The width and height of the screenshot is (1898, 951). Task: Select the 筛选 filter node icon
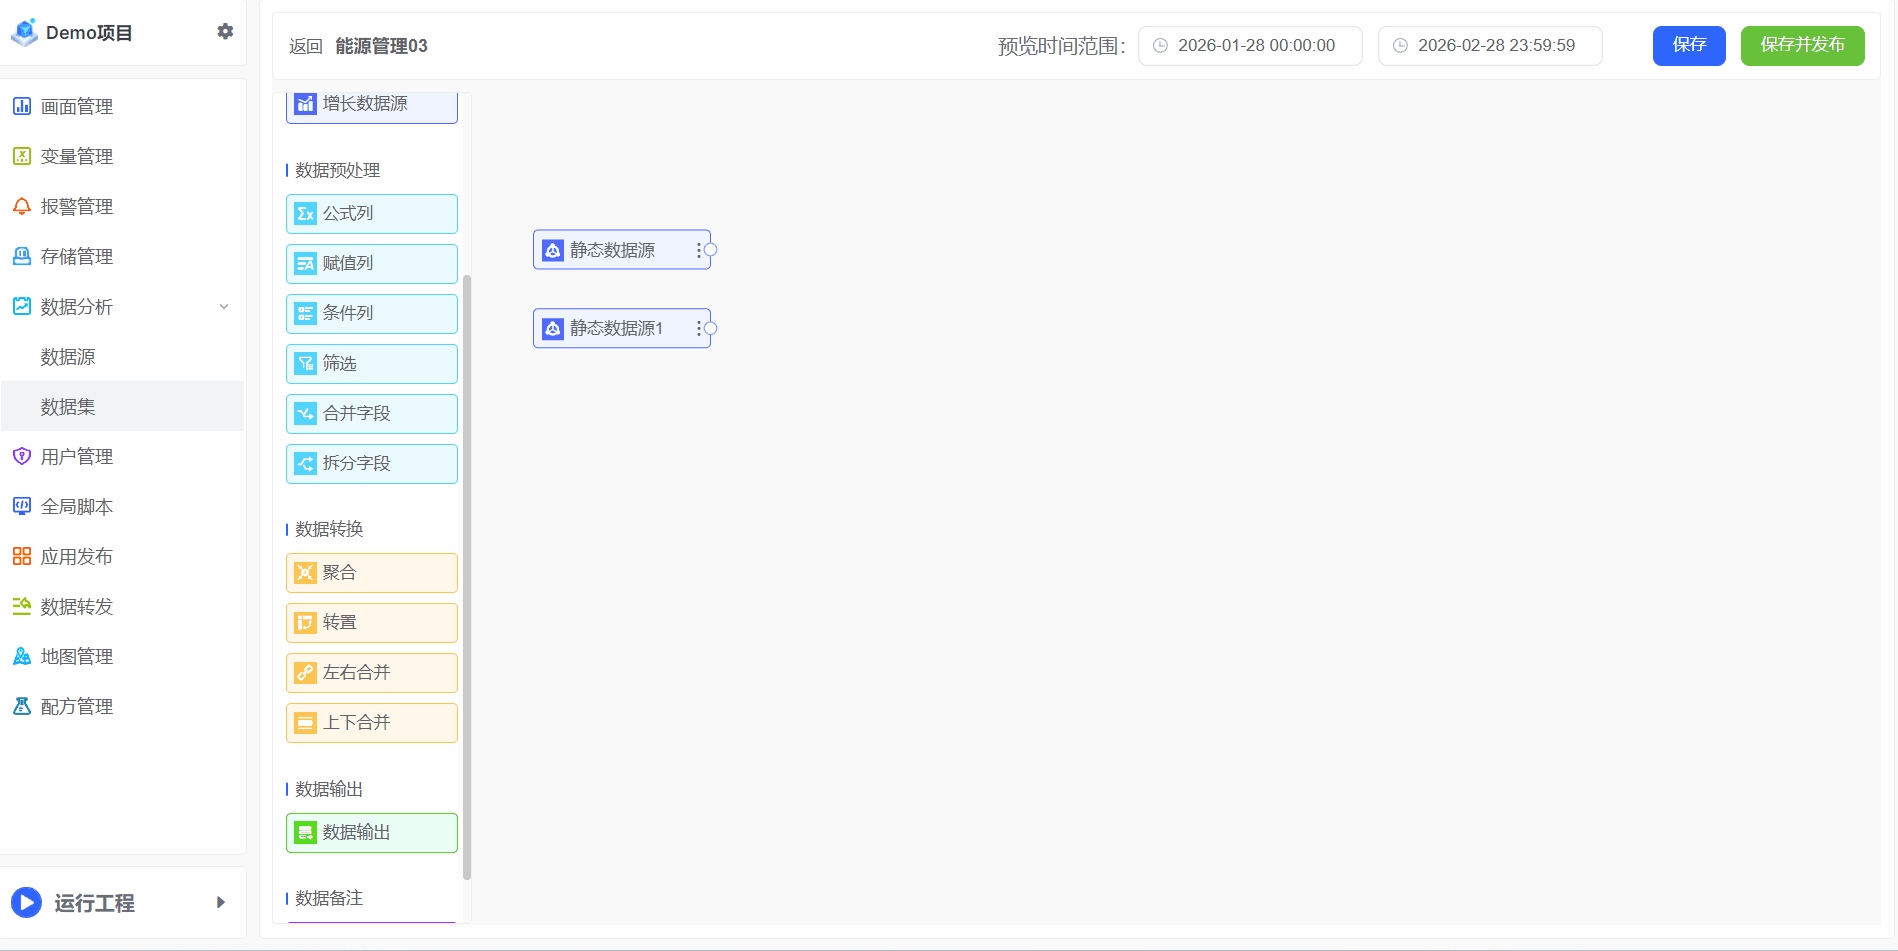coord(306,364)
